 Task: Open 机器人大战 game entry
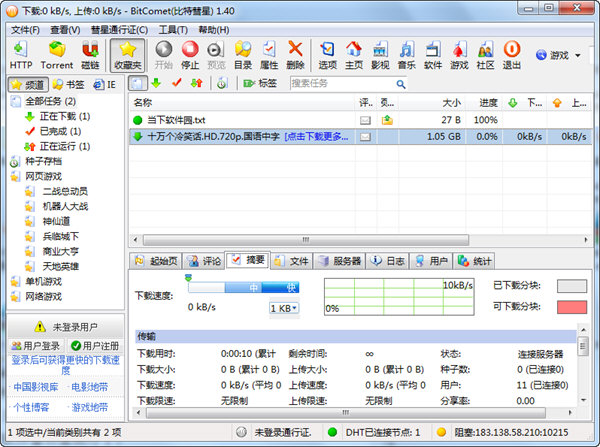pyautogui.click(x=57, y=206)
